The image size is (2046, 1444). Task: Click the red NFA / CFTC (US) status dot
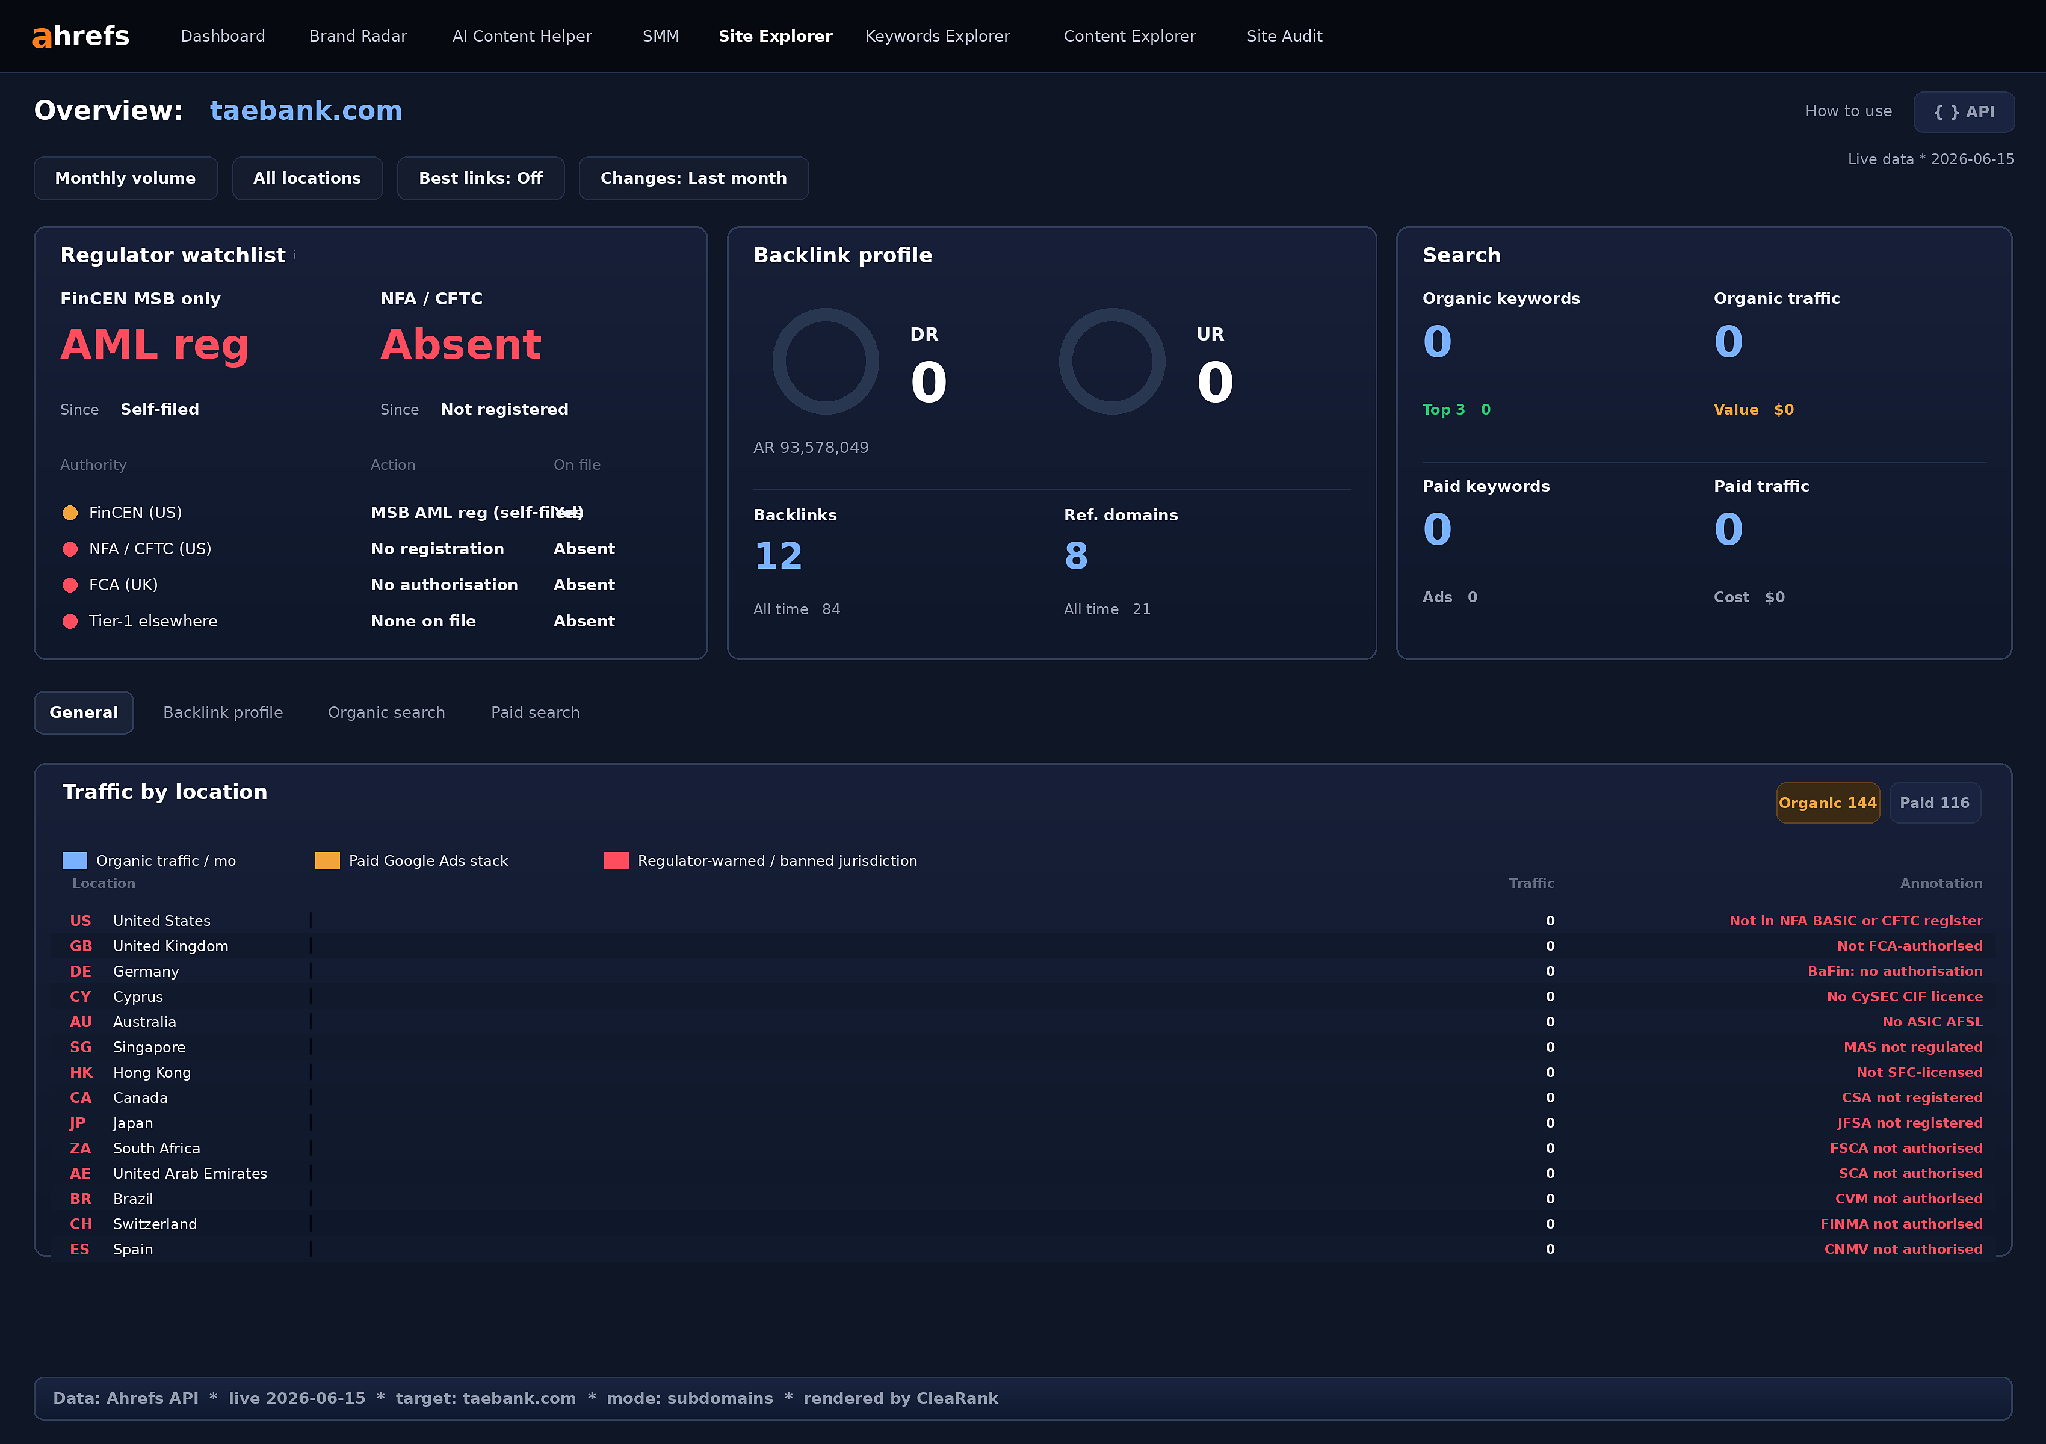70,549
